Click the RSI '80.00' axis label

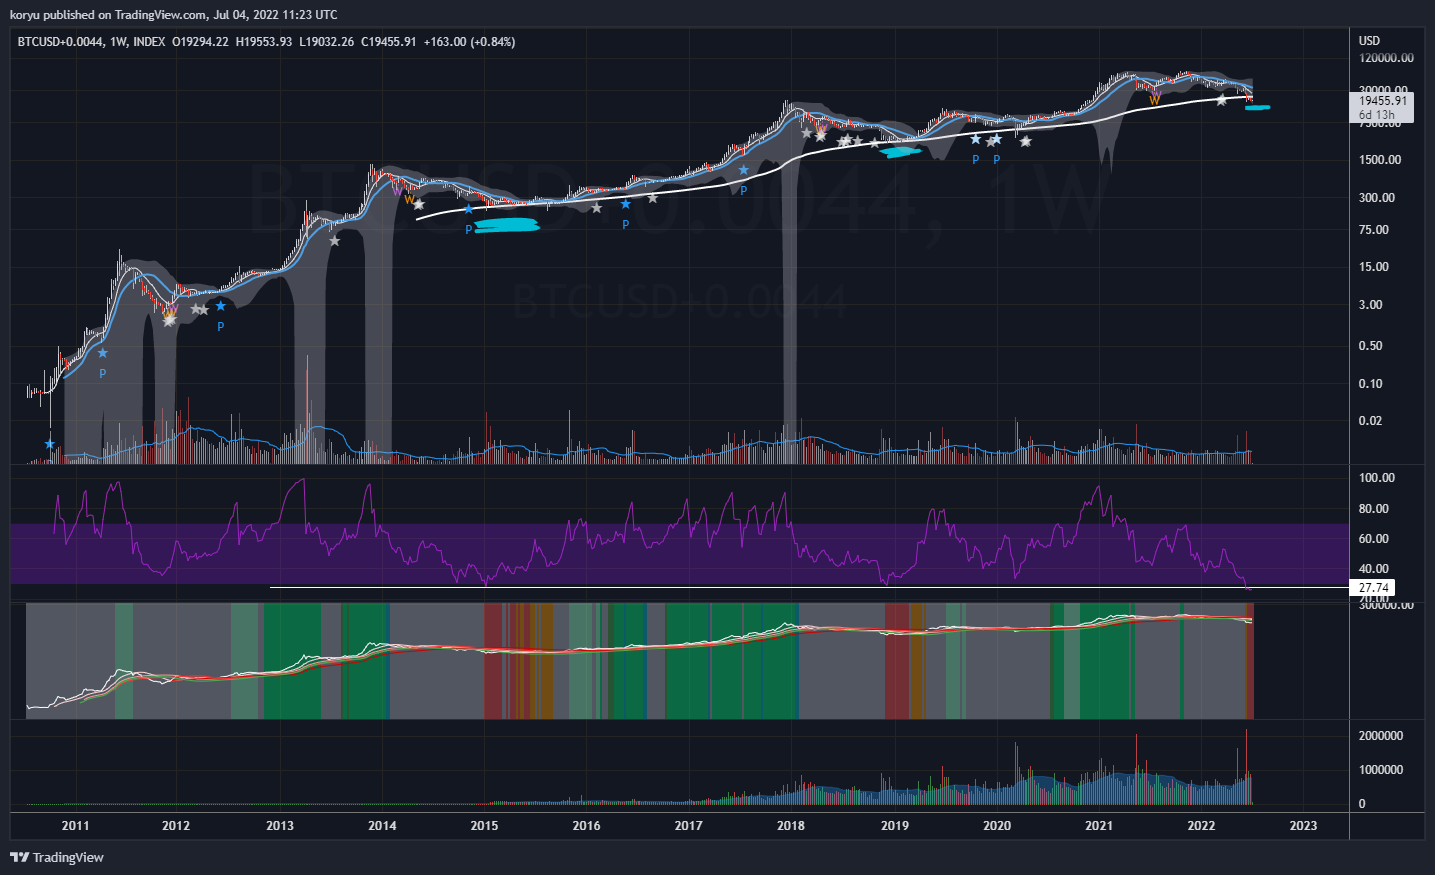pos(1374,509)
